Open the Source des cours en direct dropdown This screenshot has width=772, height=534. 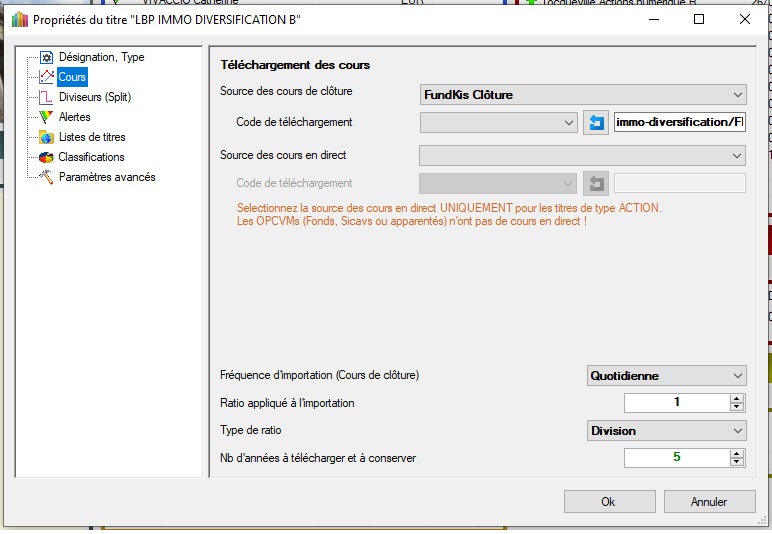tap(583, 155)
